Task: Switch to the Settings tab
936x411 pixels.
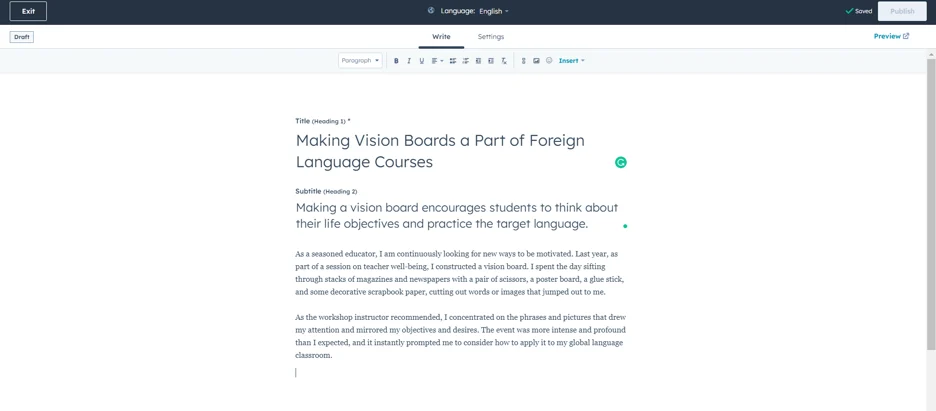Action: click(491, 37)
